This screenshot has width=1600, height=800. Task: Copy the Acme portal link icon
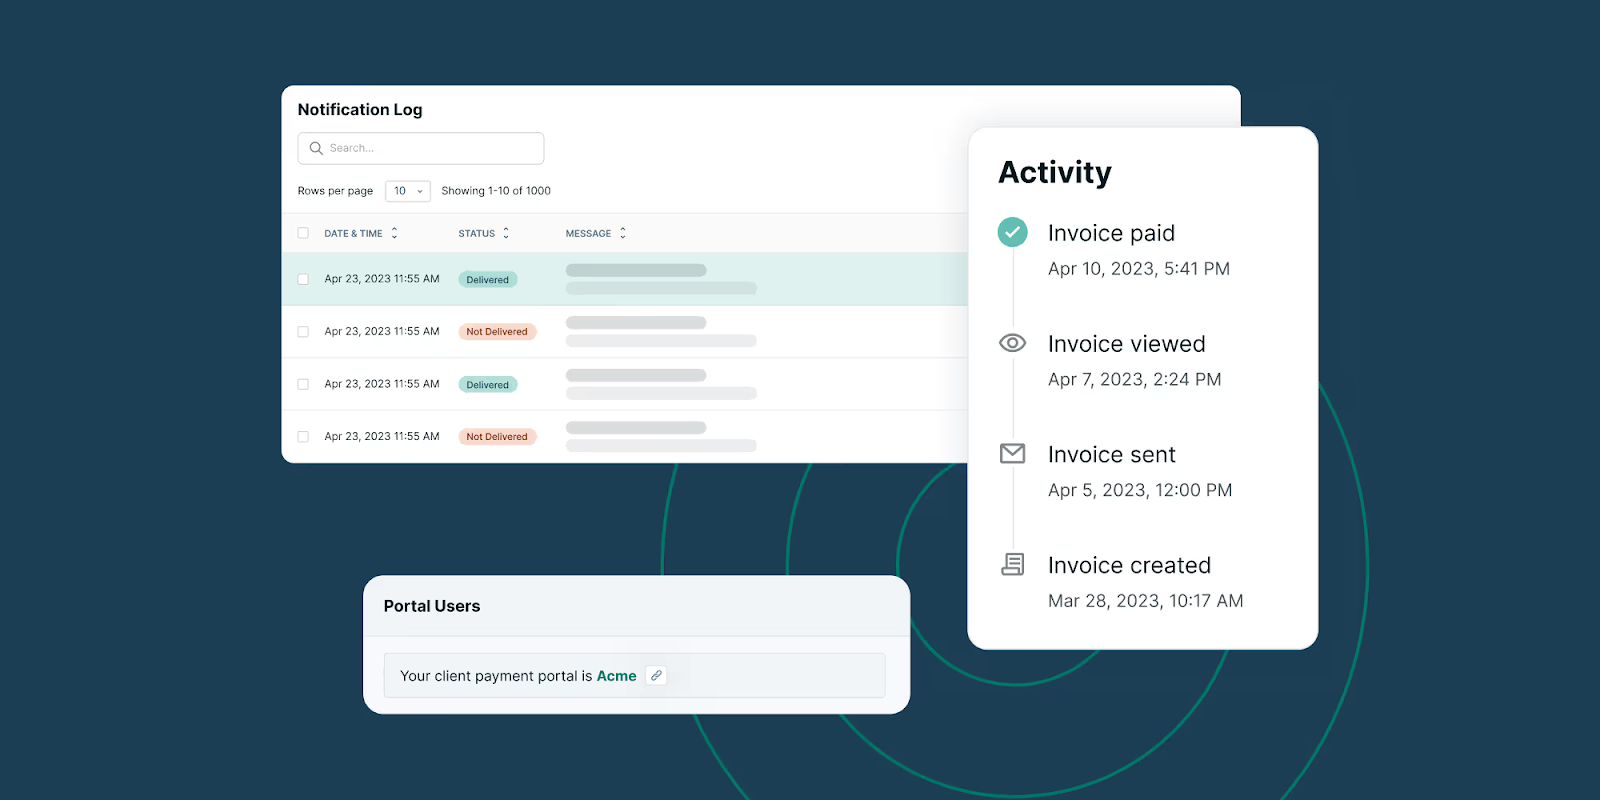(656, 676)
